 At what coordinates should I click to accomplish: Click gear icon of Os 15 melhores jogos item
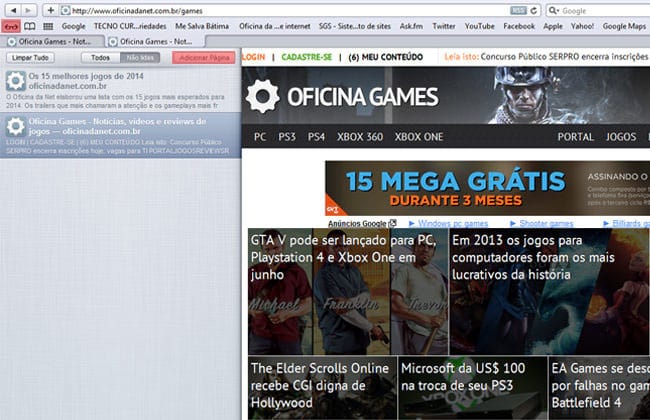point(16,81)
